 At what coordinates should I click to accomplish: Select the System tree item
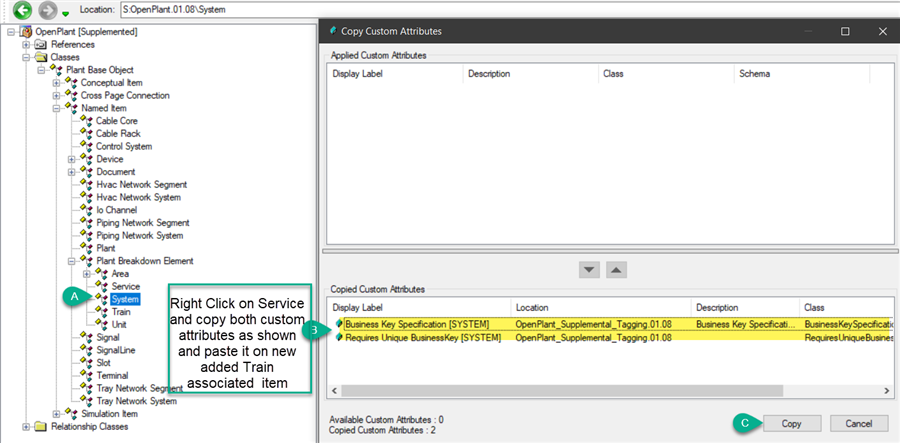(x=125, y=299)
